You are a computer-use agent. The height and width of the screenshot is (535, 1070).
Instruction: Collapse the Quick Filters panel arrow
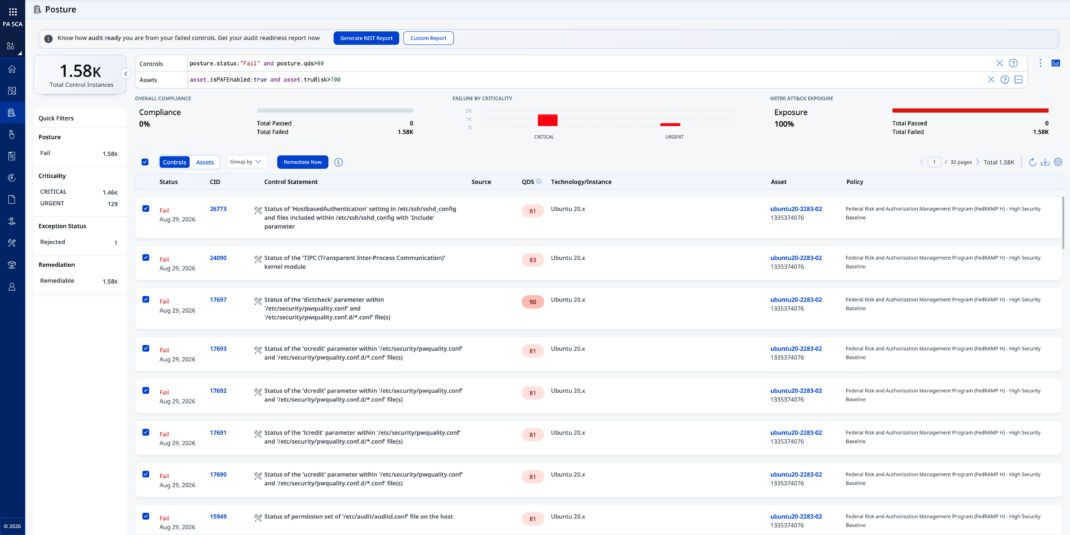[126, 74]
